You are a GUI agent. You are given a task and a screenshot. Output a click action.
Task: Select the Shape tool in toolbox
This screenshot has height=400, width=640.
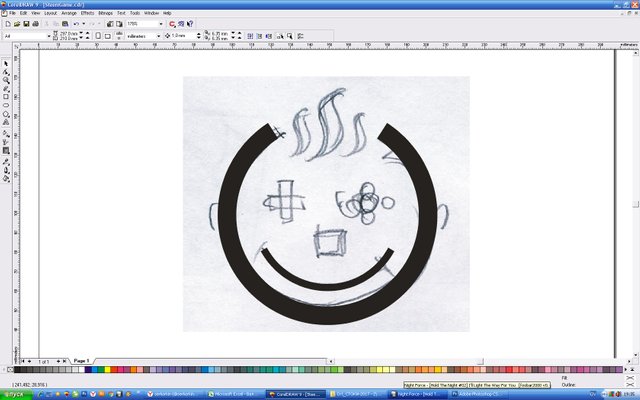[x=6, y=72]
